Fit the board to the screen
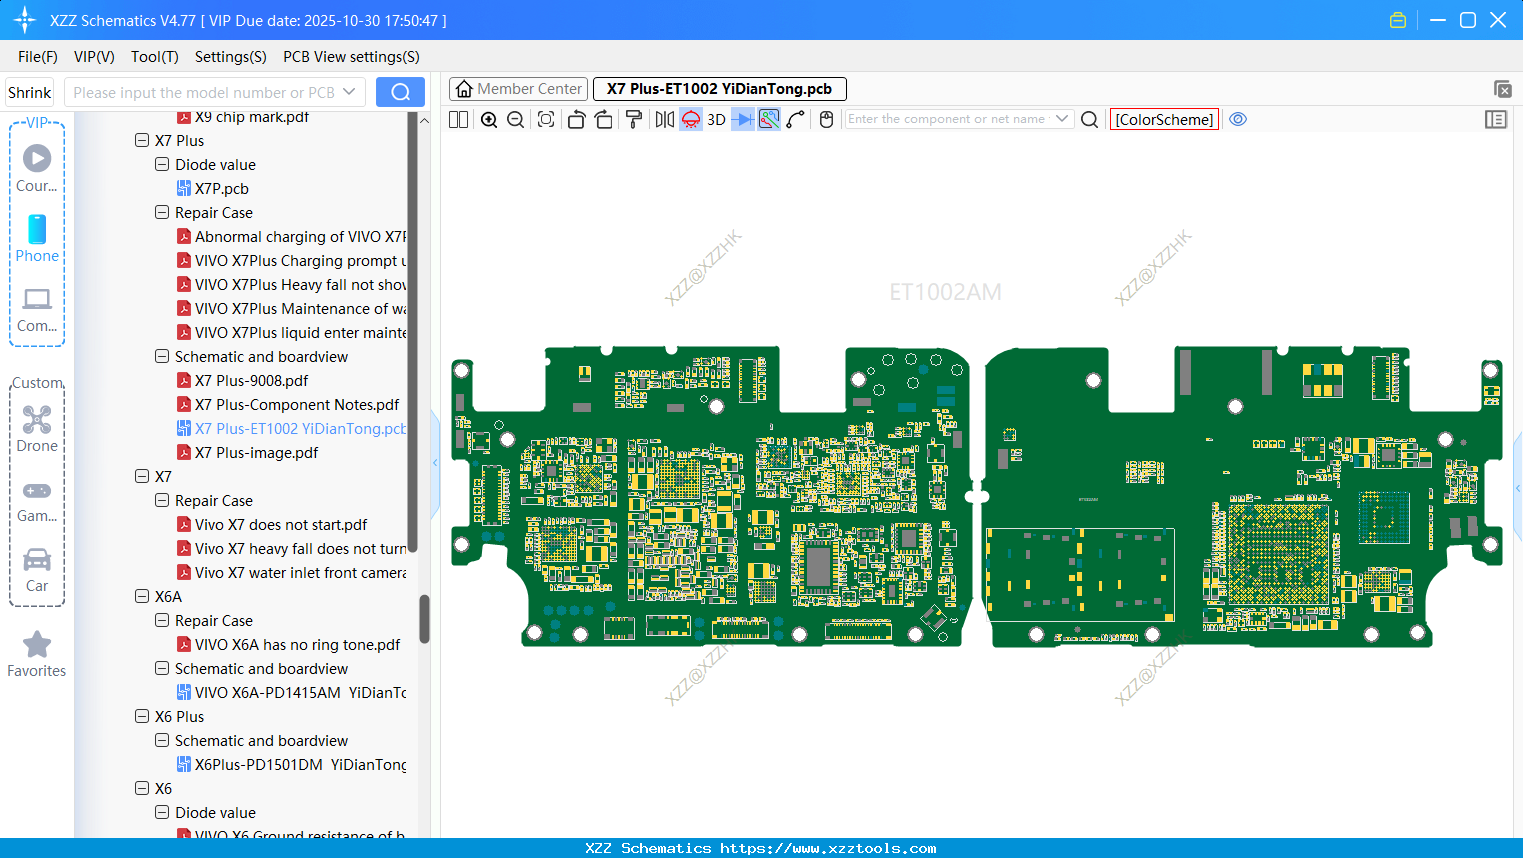 [546, 119]
